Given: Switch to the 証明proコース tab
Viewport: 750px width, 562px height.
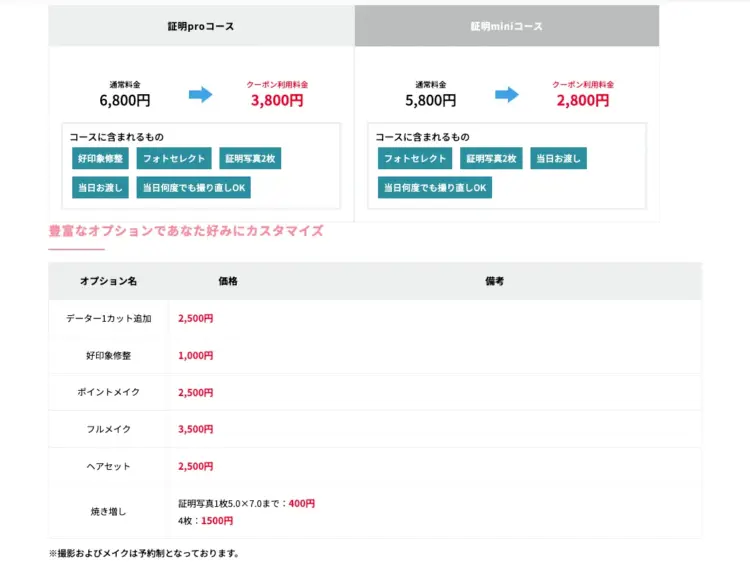Looking at the screenshot, I should click(201, 26).
